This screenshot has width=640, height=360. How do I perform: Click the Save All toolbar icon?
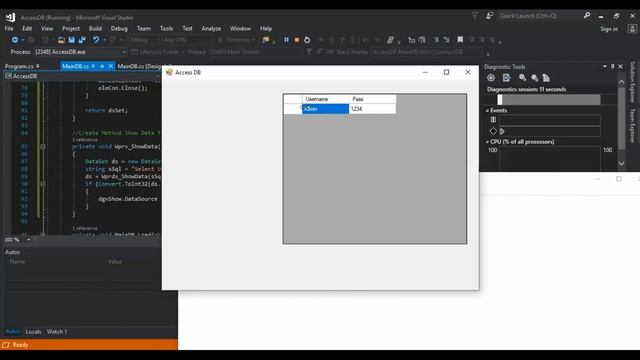click(x=82, y=40)
